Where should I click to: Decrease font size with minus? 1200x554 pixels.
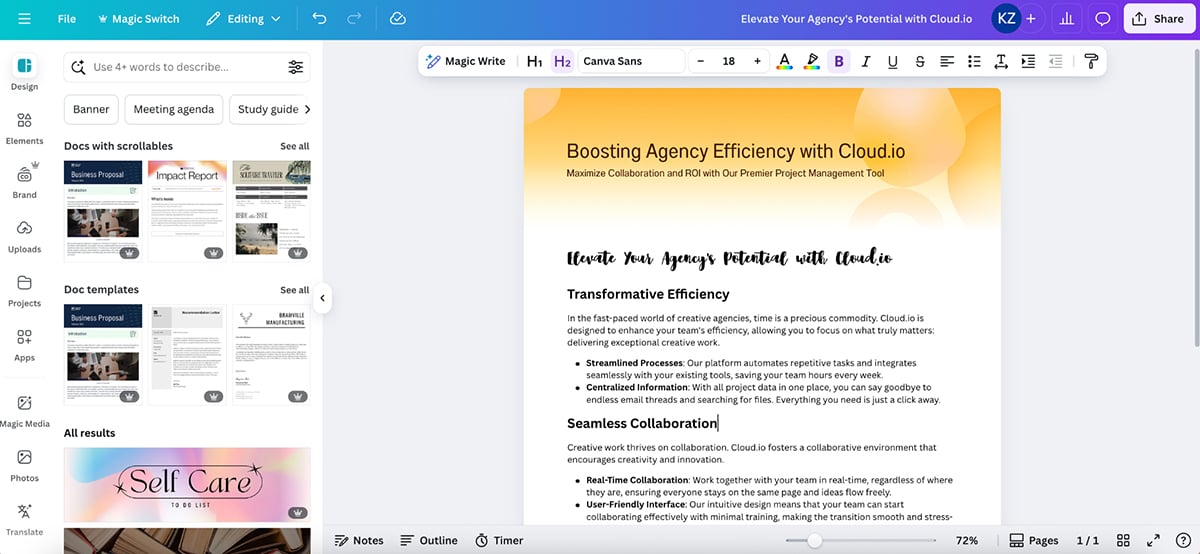tap(700, 61)
